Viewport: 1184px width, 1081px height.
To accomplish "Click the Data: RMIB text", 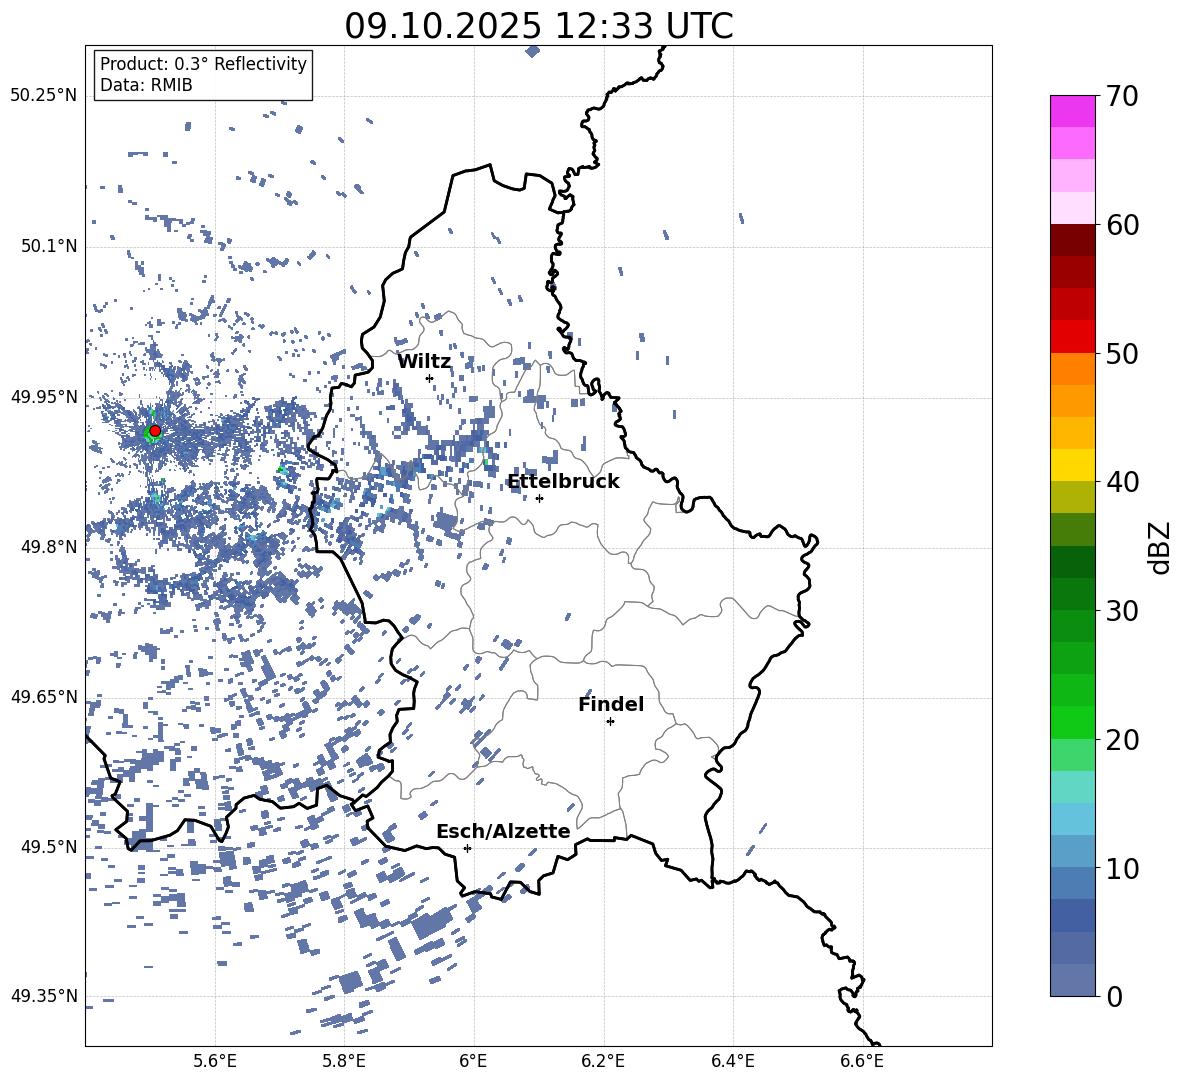I will (146, 85).
